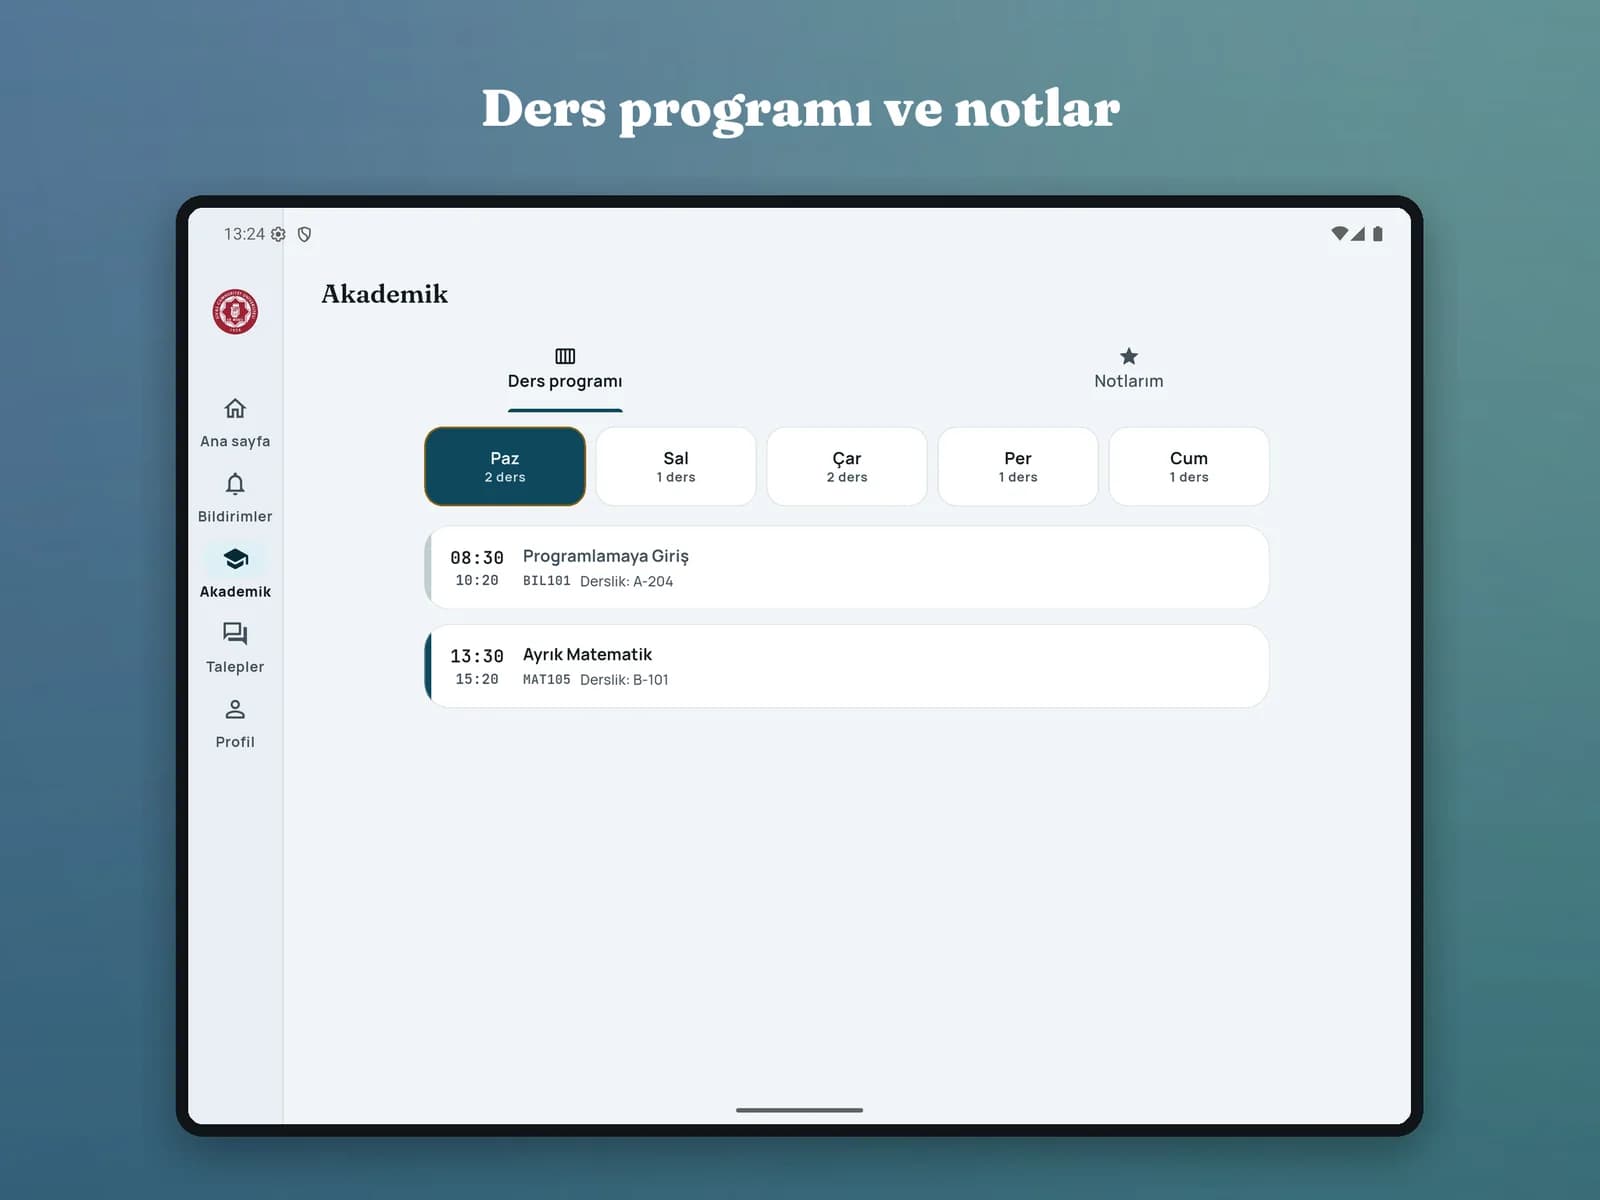This screenshot has width=1600, height=1200.
Task: Click the Akademik page heading
Action: (x=385, y=294)
